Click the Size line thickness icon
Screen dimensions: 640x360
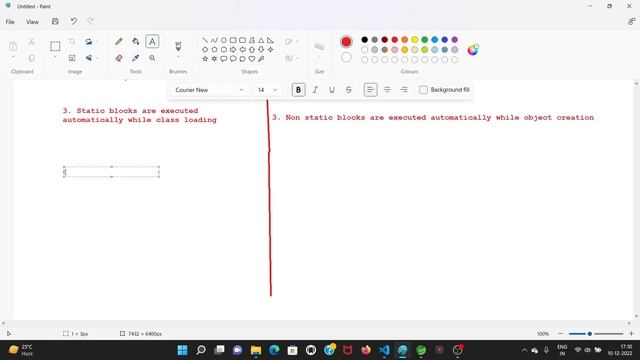point(320,47)
